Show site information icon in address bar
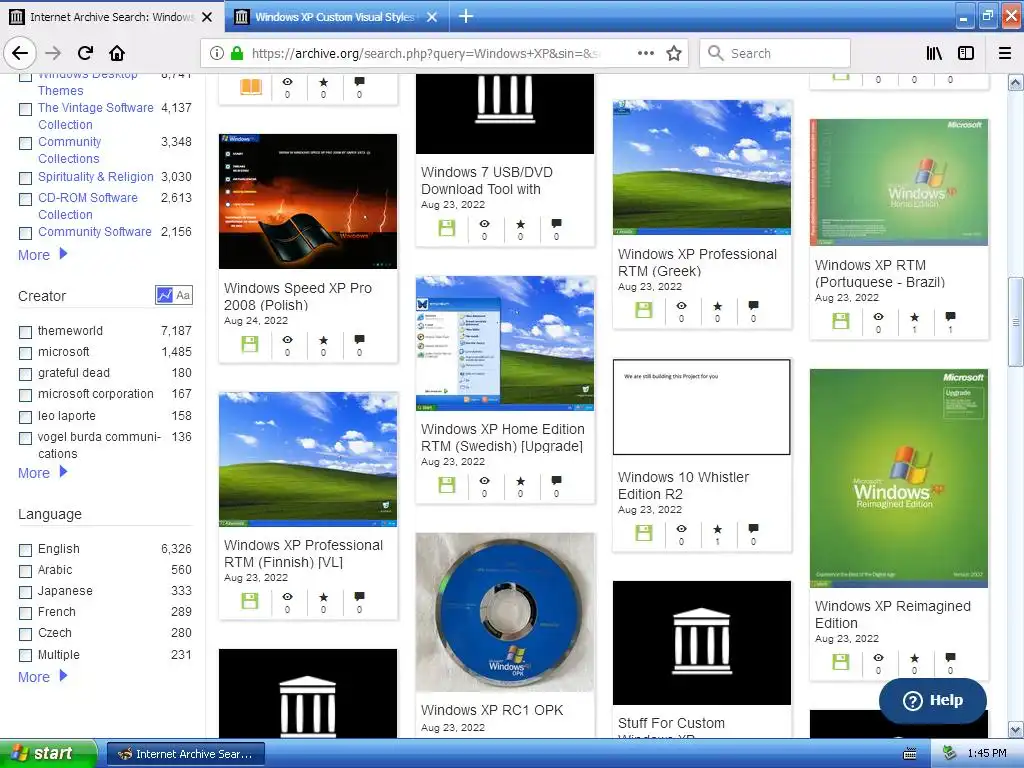 217,54
